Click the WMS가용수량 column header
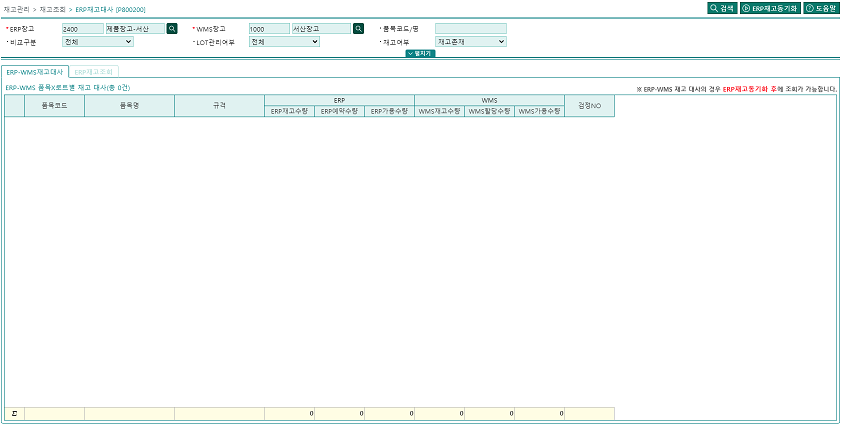Viewport: 843px width, 428px height. pyautogui.click(x=539, y=111)
